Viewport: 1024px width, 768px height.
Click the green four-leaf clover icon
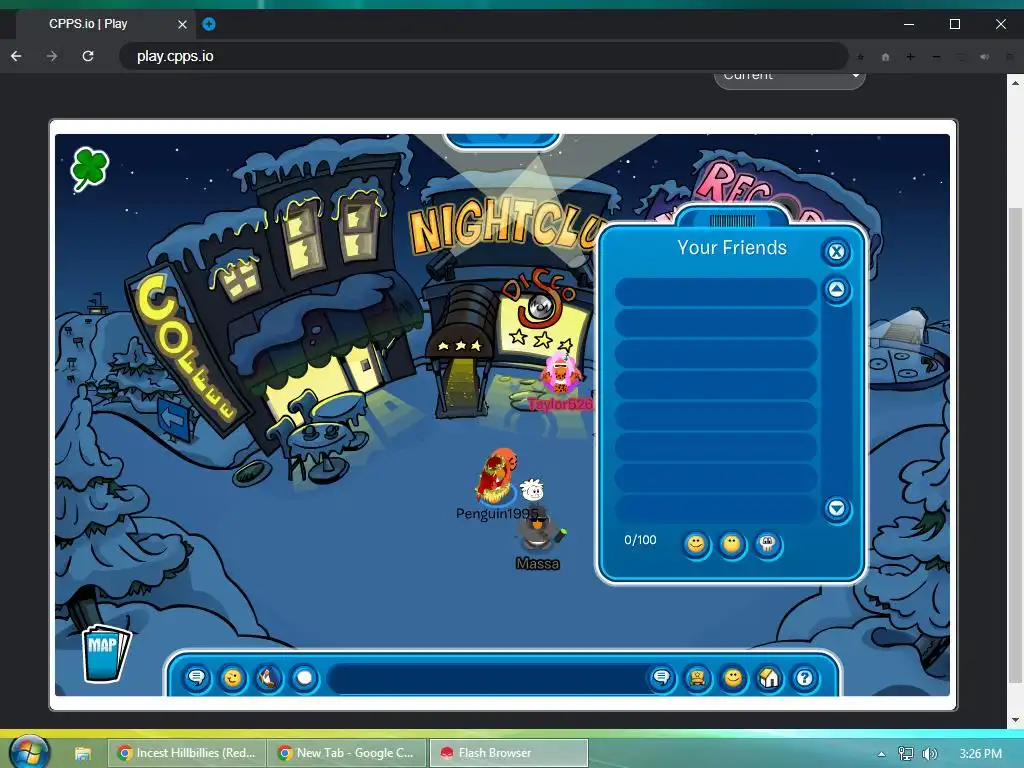tap(89, 168)
